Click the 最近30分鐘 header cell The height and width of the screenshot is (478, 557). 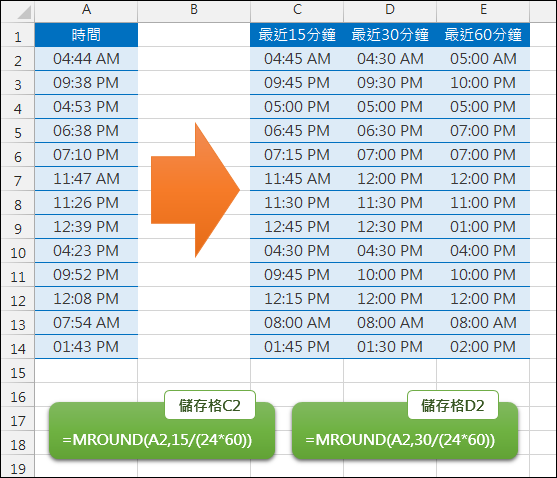click(x=390, y=35)
